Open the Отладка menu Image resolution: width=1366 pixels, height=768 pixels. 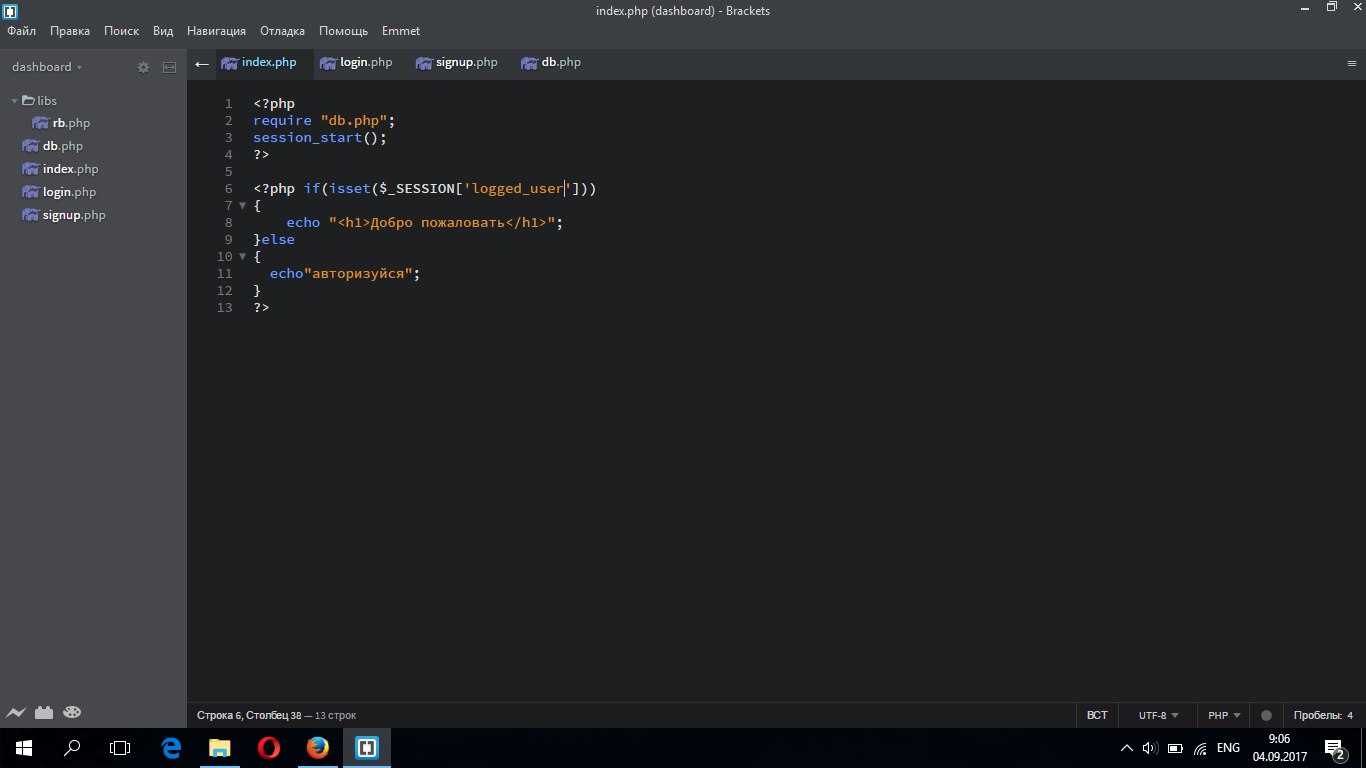[282, 31]
